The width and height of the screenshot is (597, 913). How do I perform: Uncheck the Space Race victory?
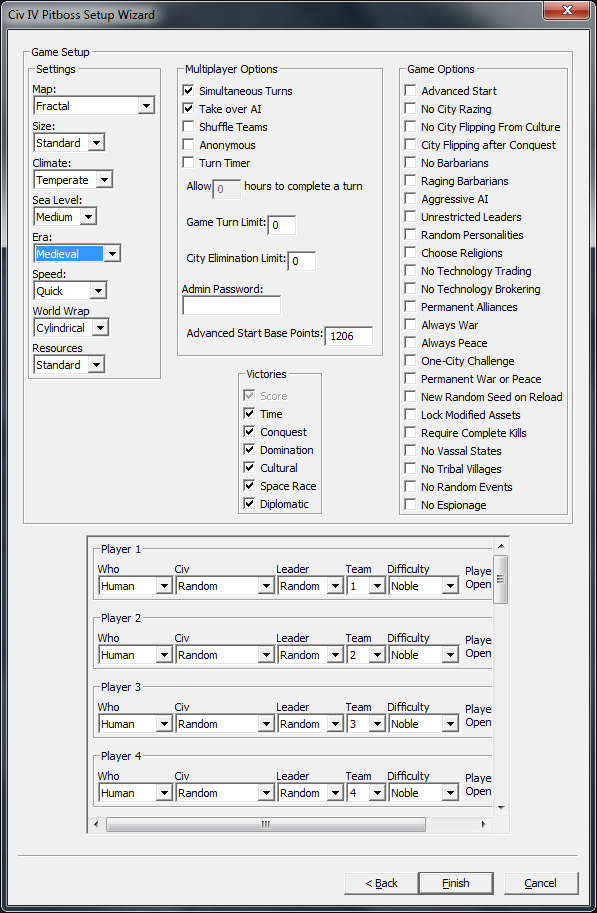(249, 486)
